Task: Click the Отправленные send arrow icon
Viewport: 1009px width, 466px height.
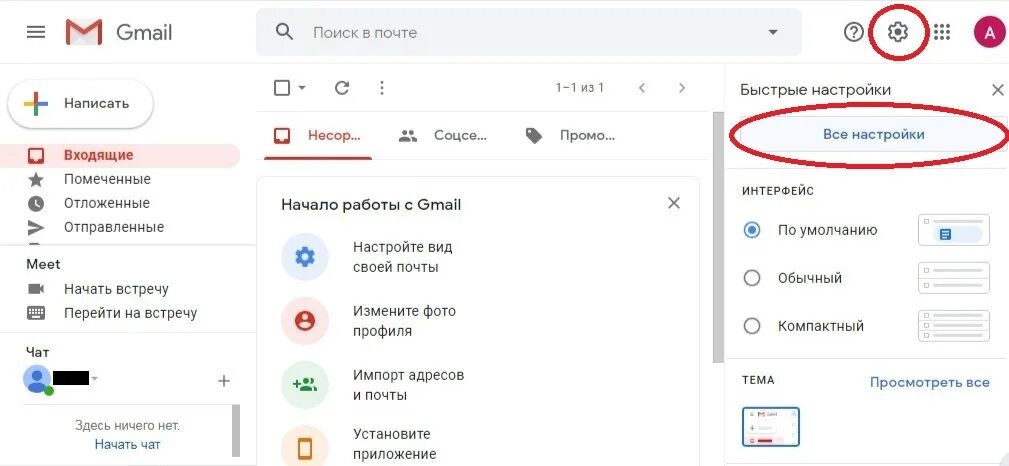Action: pos(36,227)
